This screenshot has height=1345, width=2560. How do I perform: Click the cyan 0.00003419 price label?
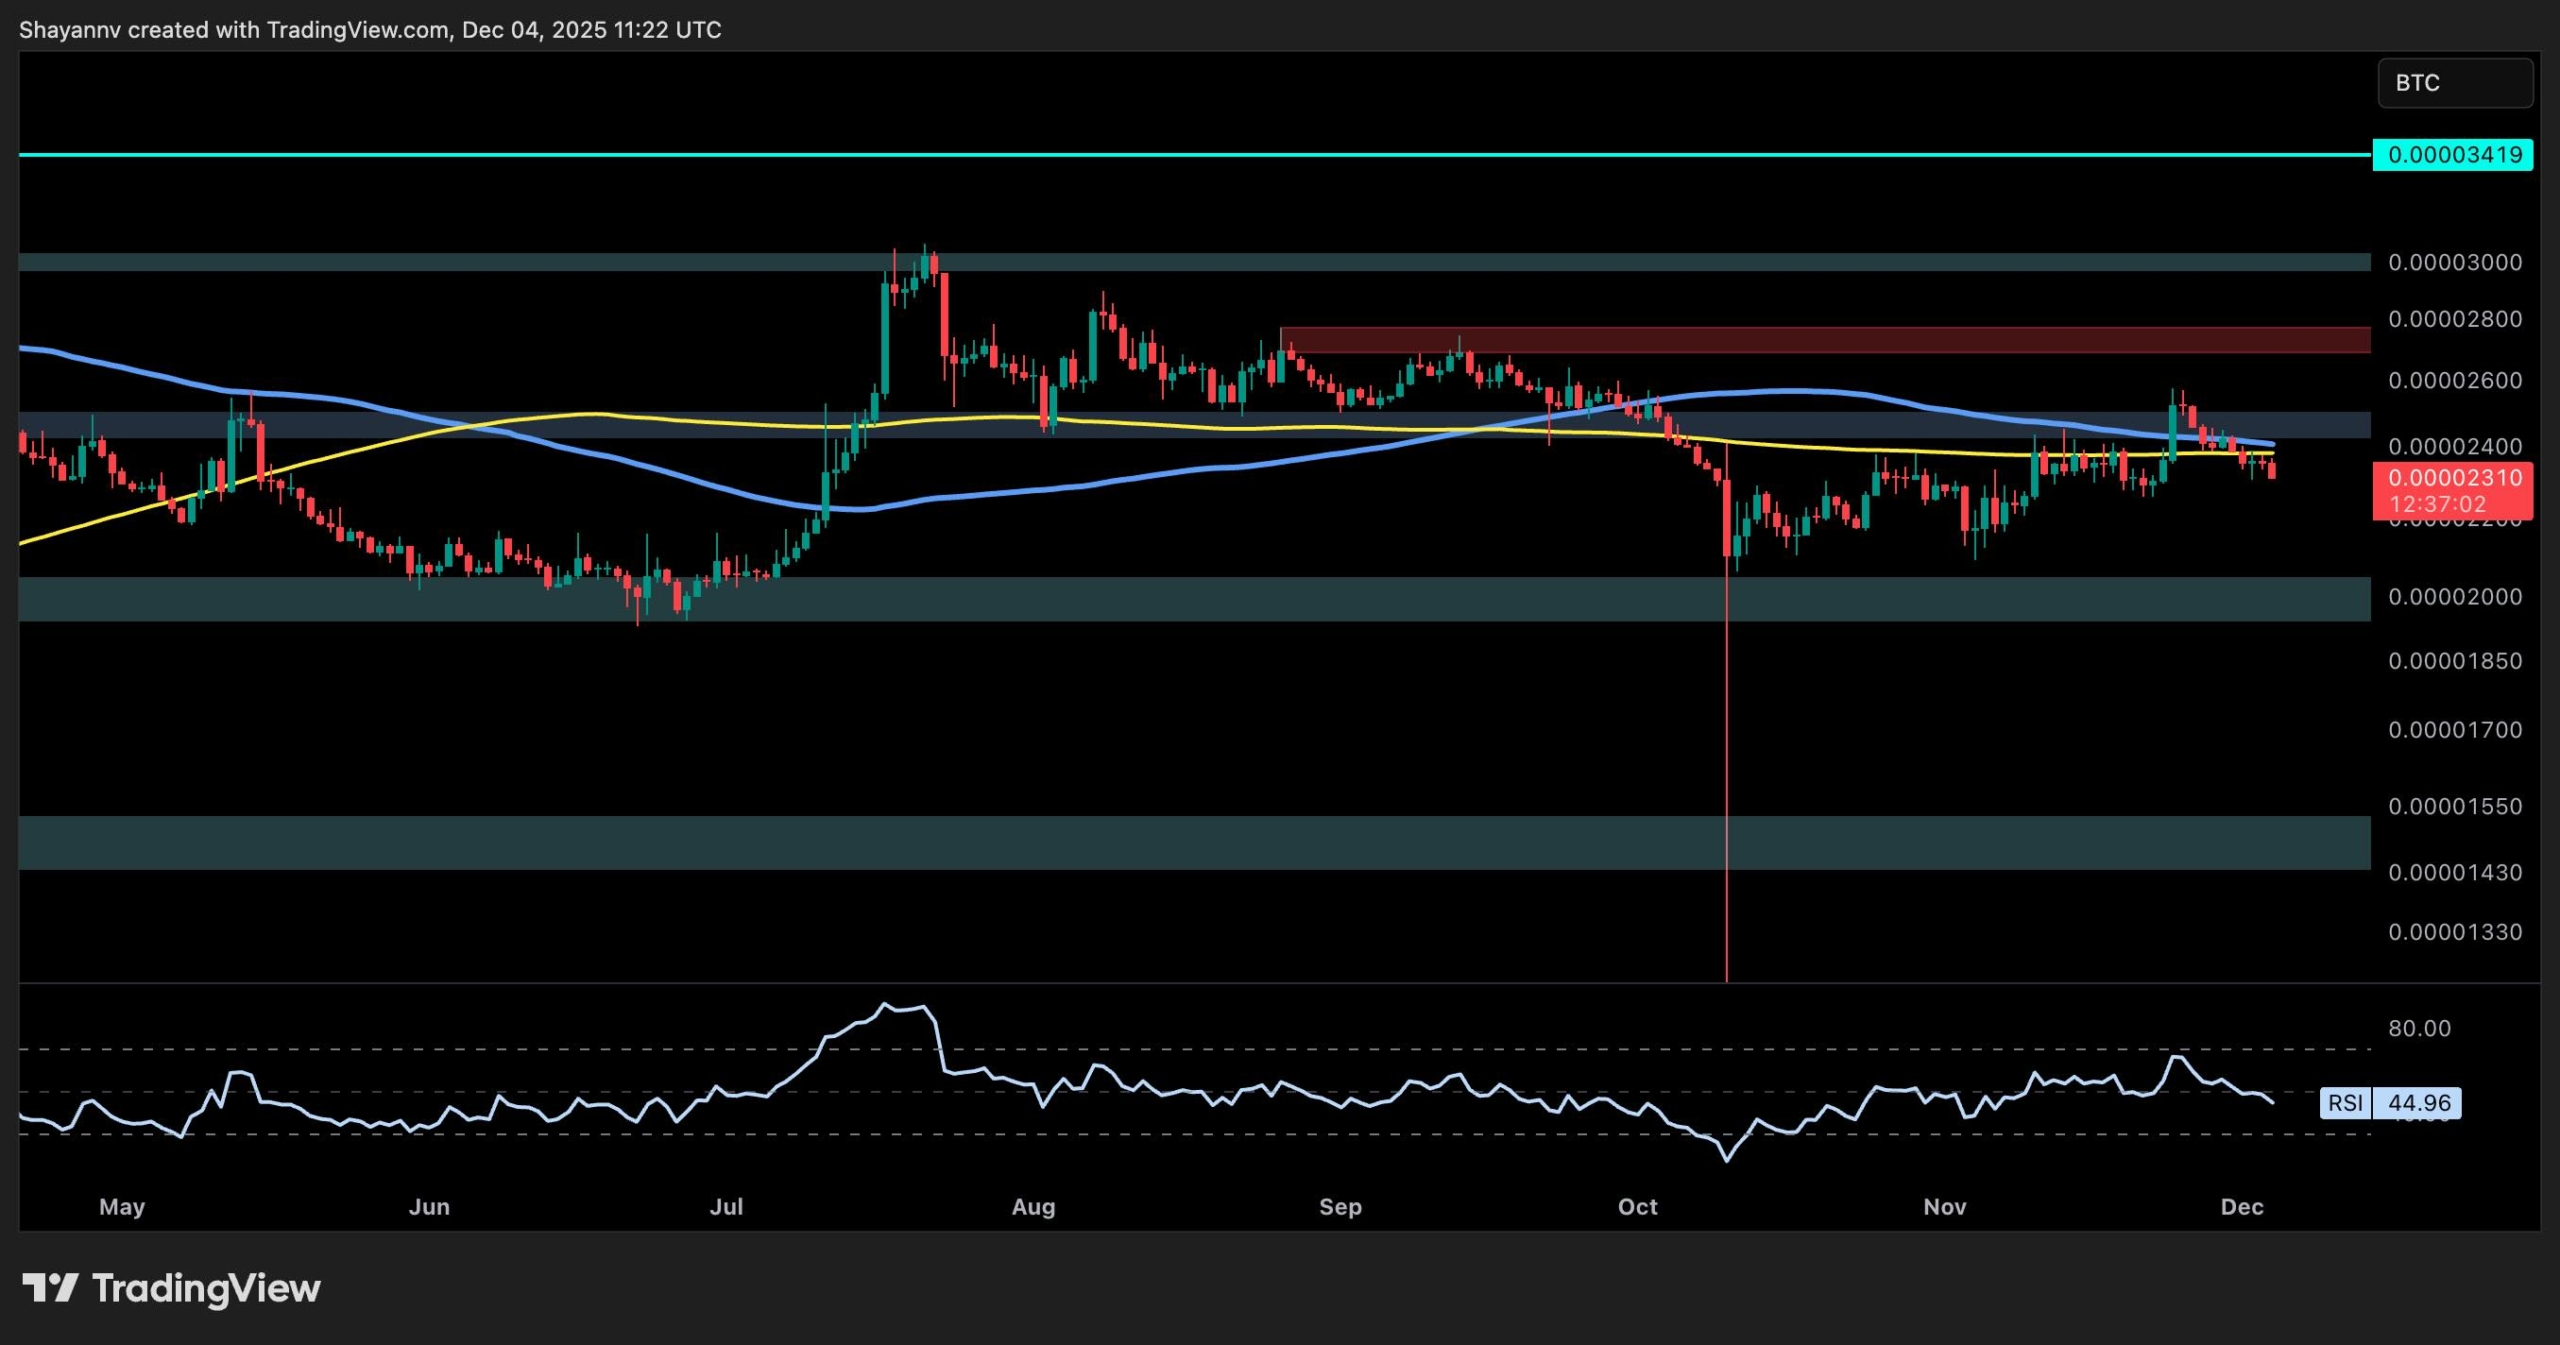(2452, 155)
